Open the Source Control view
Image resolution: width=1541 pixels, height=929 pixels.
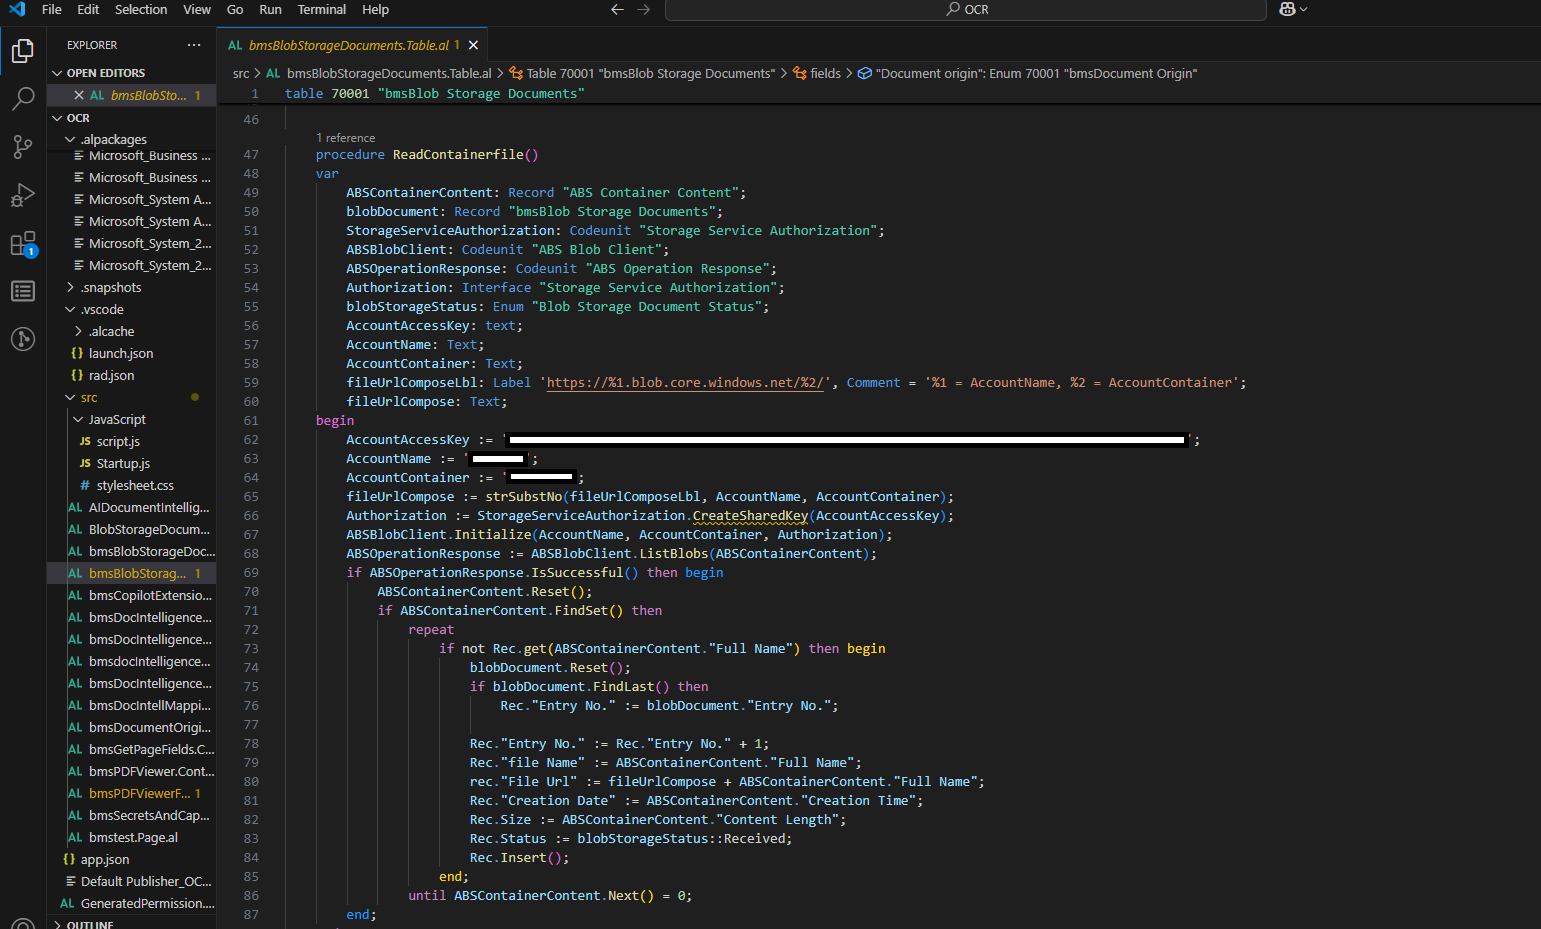[x=23, y=147]
